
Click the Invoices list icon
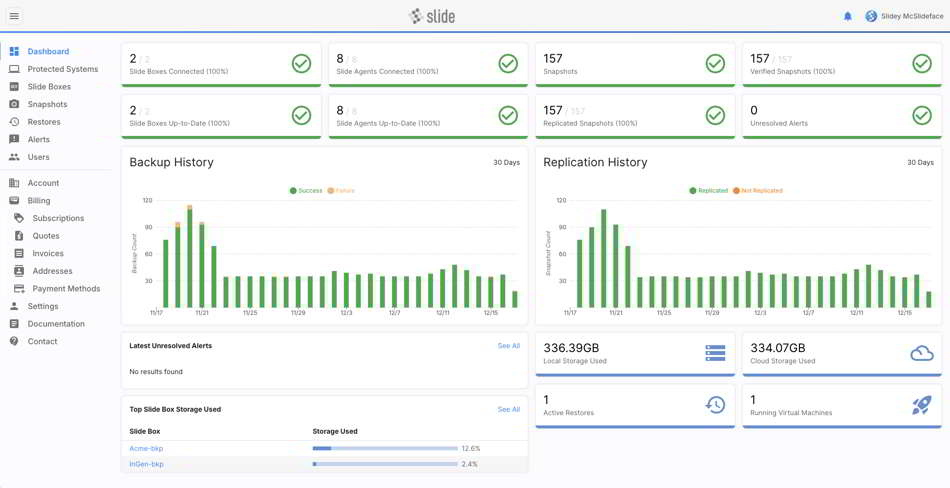19,253
